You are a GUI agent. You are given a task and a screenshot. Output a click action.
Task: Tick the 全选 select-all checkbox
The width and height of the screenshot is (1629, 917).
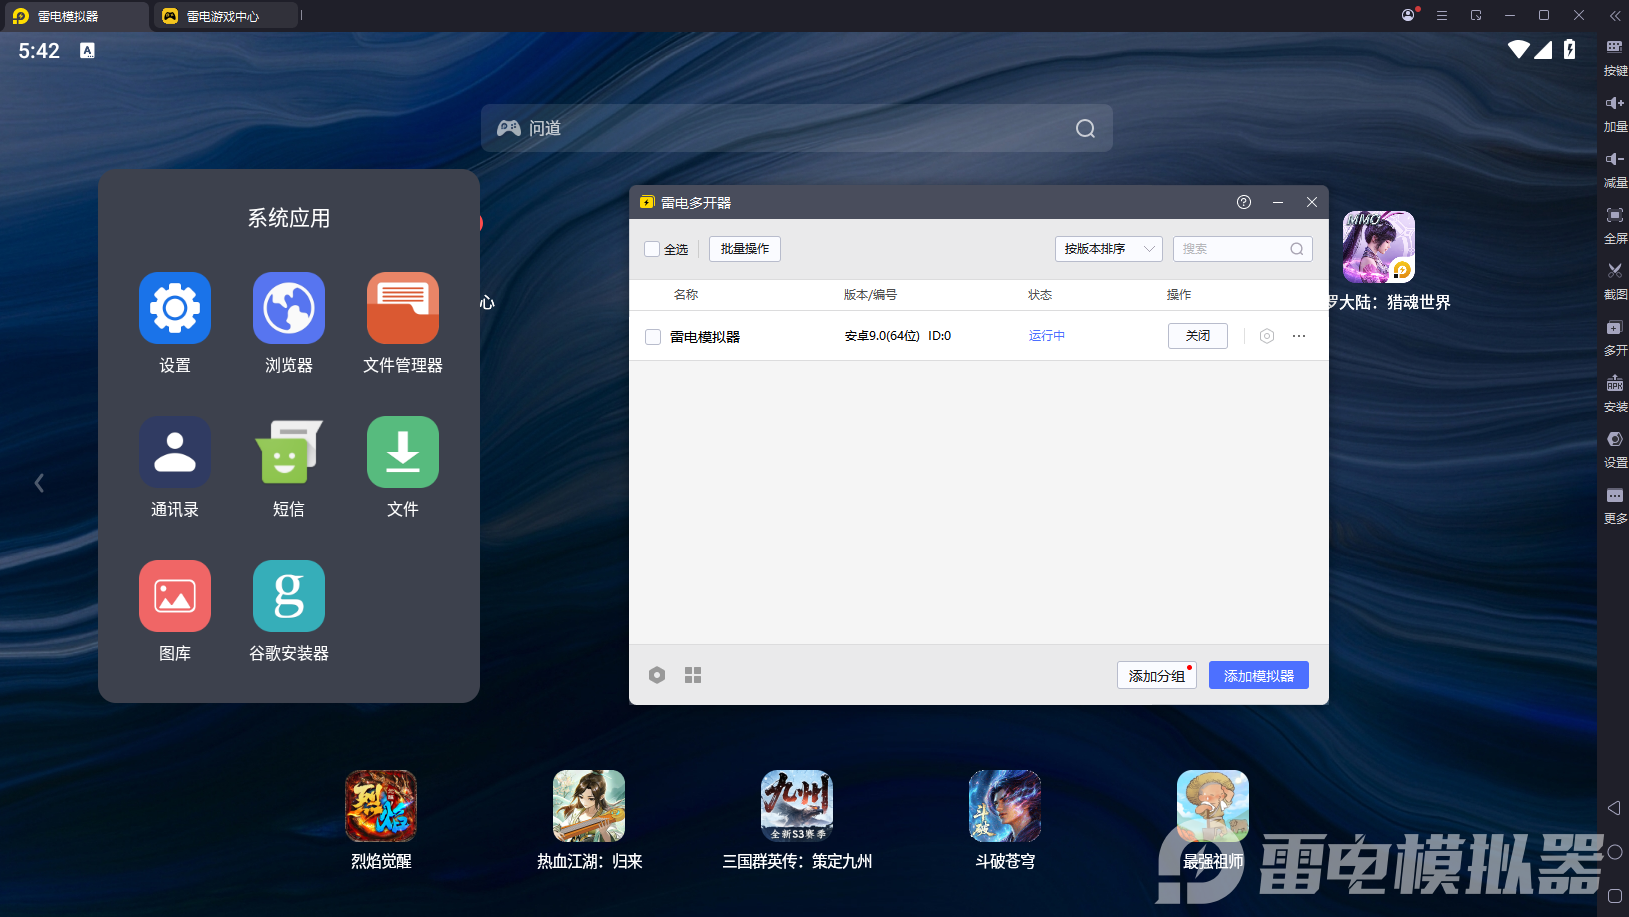652,249
